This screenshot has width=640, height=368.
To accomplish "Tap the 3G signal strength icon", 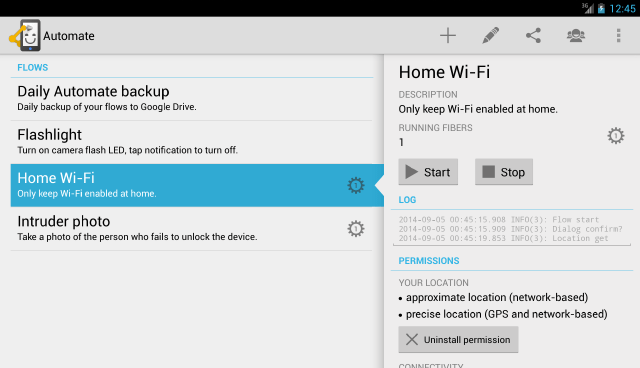I will [x=588, y=8].
